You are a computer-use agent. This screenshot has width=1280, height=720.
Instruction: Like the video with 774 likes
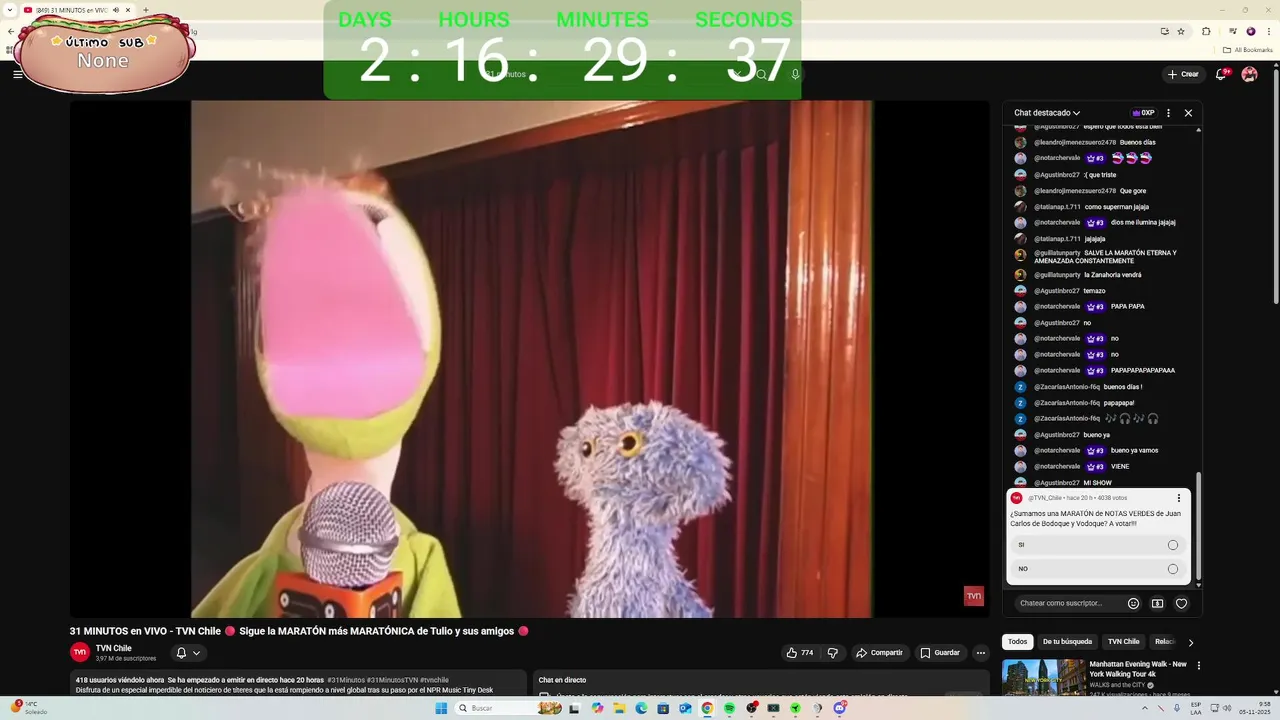tap(800, 653)
